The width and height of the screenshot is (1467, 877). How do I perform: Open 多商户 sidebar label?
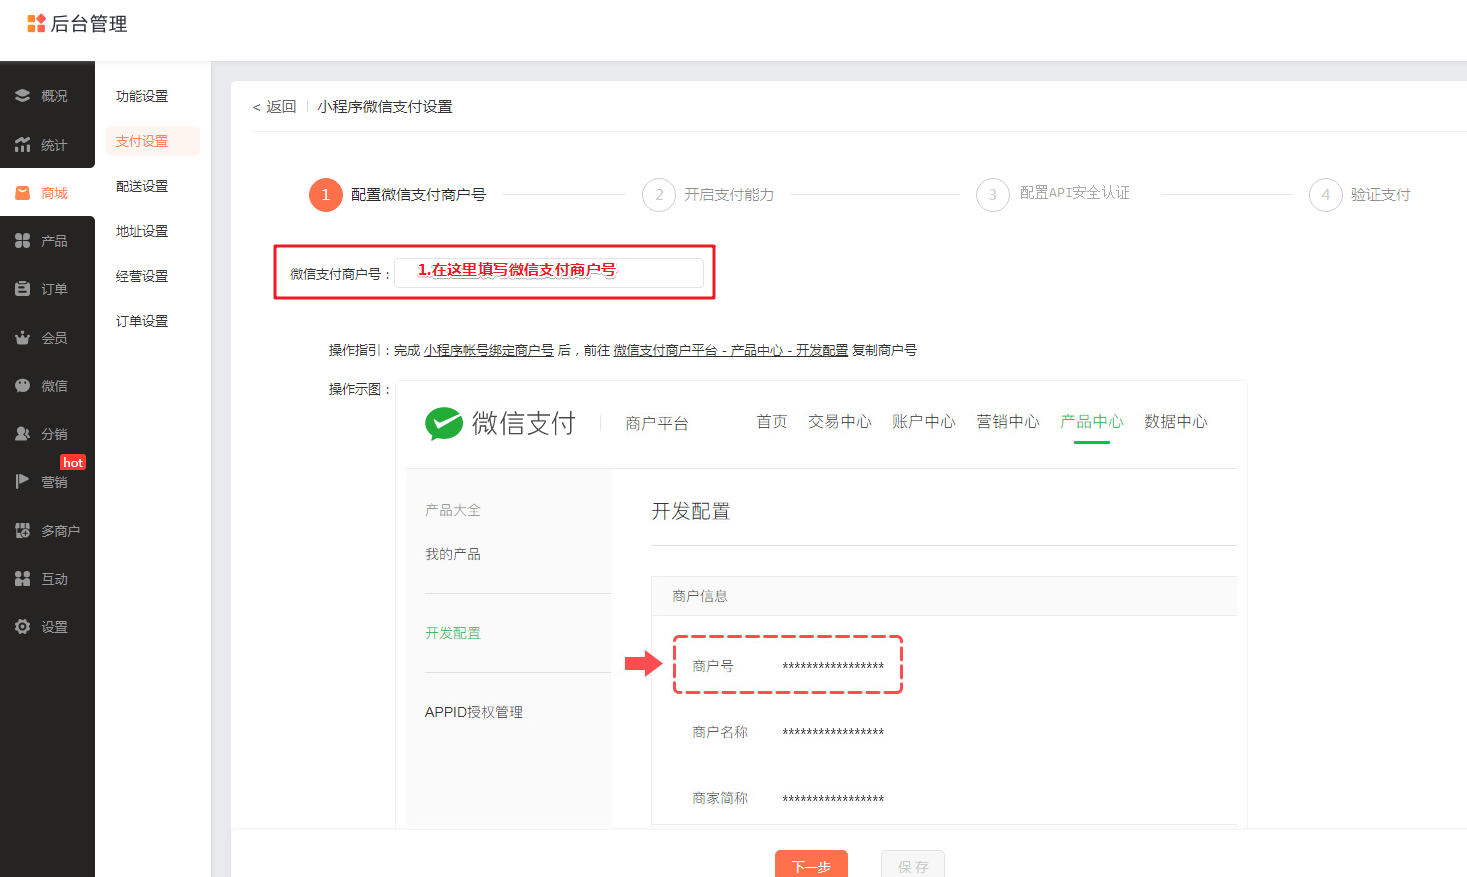click(60, 531)
